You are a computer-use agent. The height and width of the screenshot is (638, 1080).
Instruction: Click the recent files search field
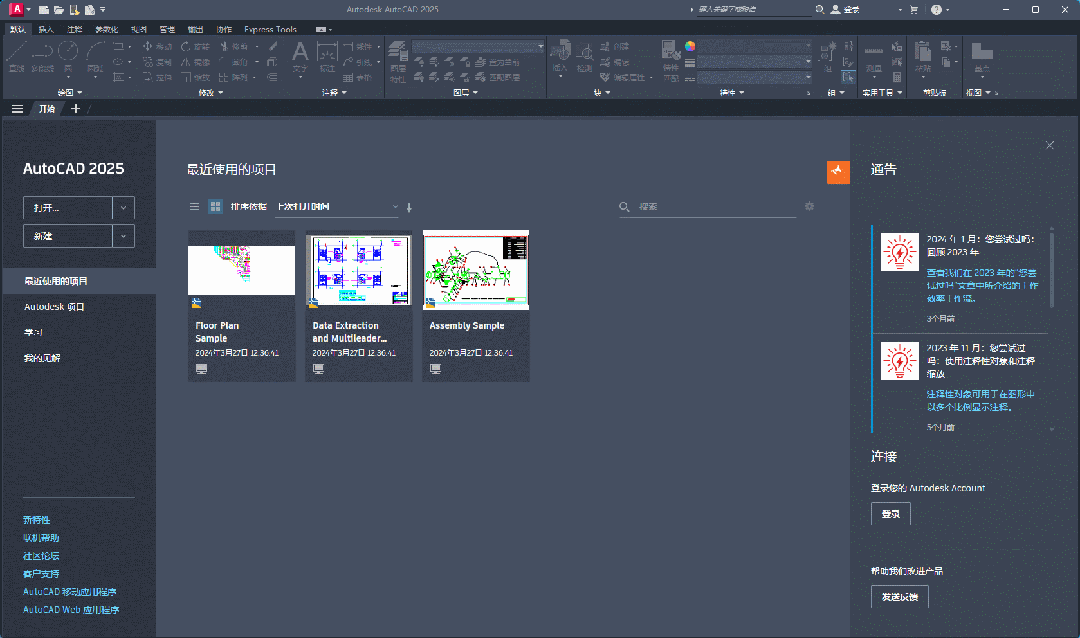tap(707, 207)
